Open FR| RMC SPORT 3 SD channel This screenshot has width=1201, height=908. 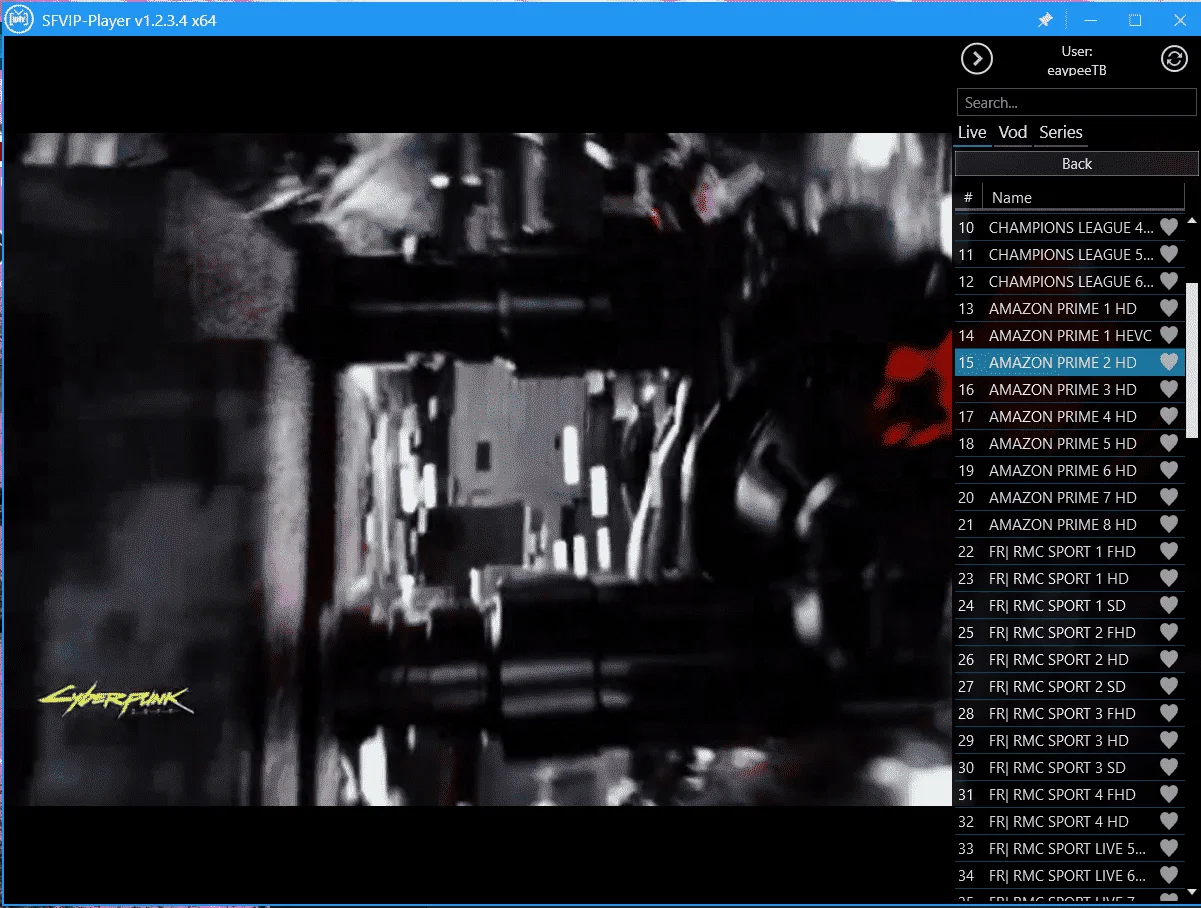(1070, 767)
